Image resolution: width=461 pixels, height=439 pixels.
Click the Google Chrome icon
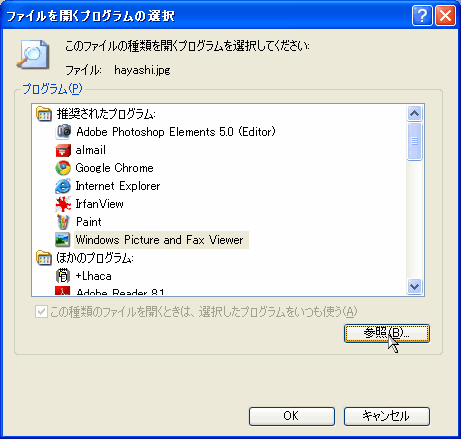[x=63, y=168]
